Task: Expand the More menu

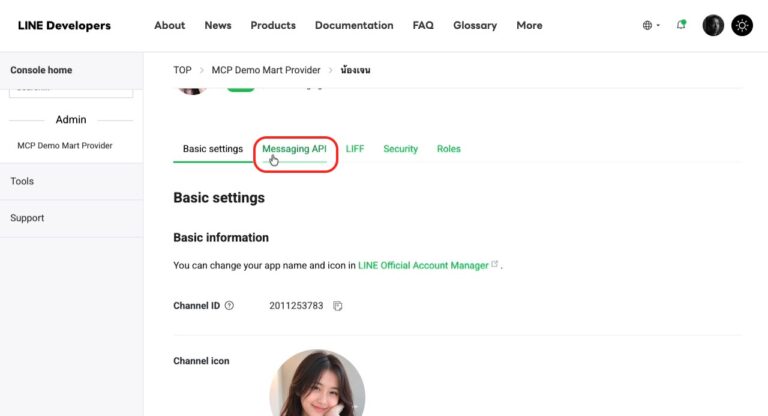Action: tap(529, 25)
